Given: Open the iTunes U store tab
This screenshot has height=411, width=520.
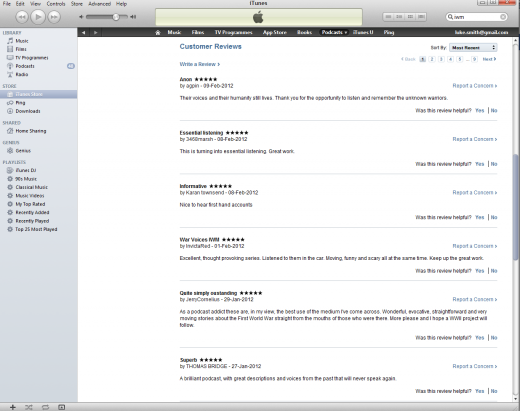Looking at the screenshot, I should coord(363,32).
